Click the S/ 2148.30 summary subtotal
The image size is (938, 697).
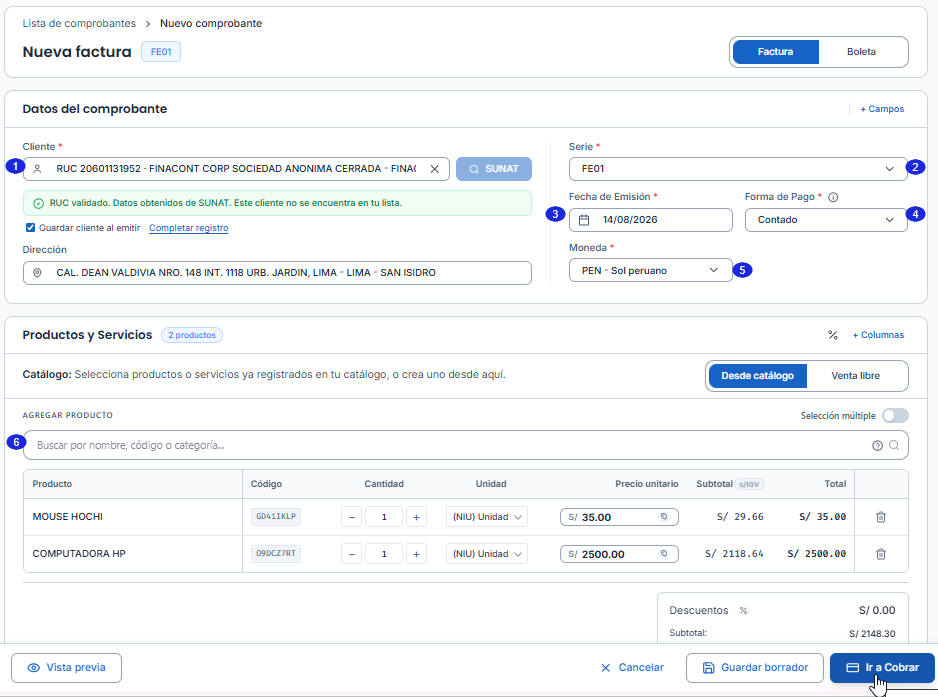[872, 634]
